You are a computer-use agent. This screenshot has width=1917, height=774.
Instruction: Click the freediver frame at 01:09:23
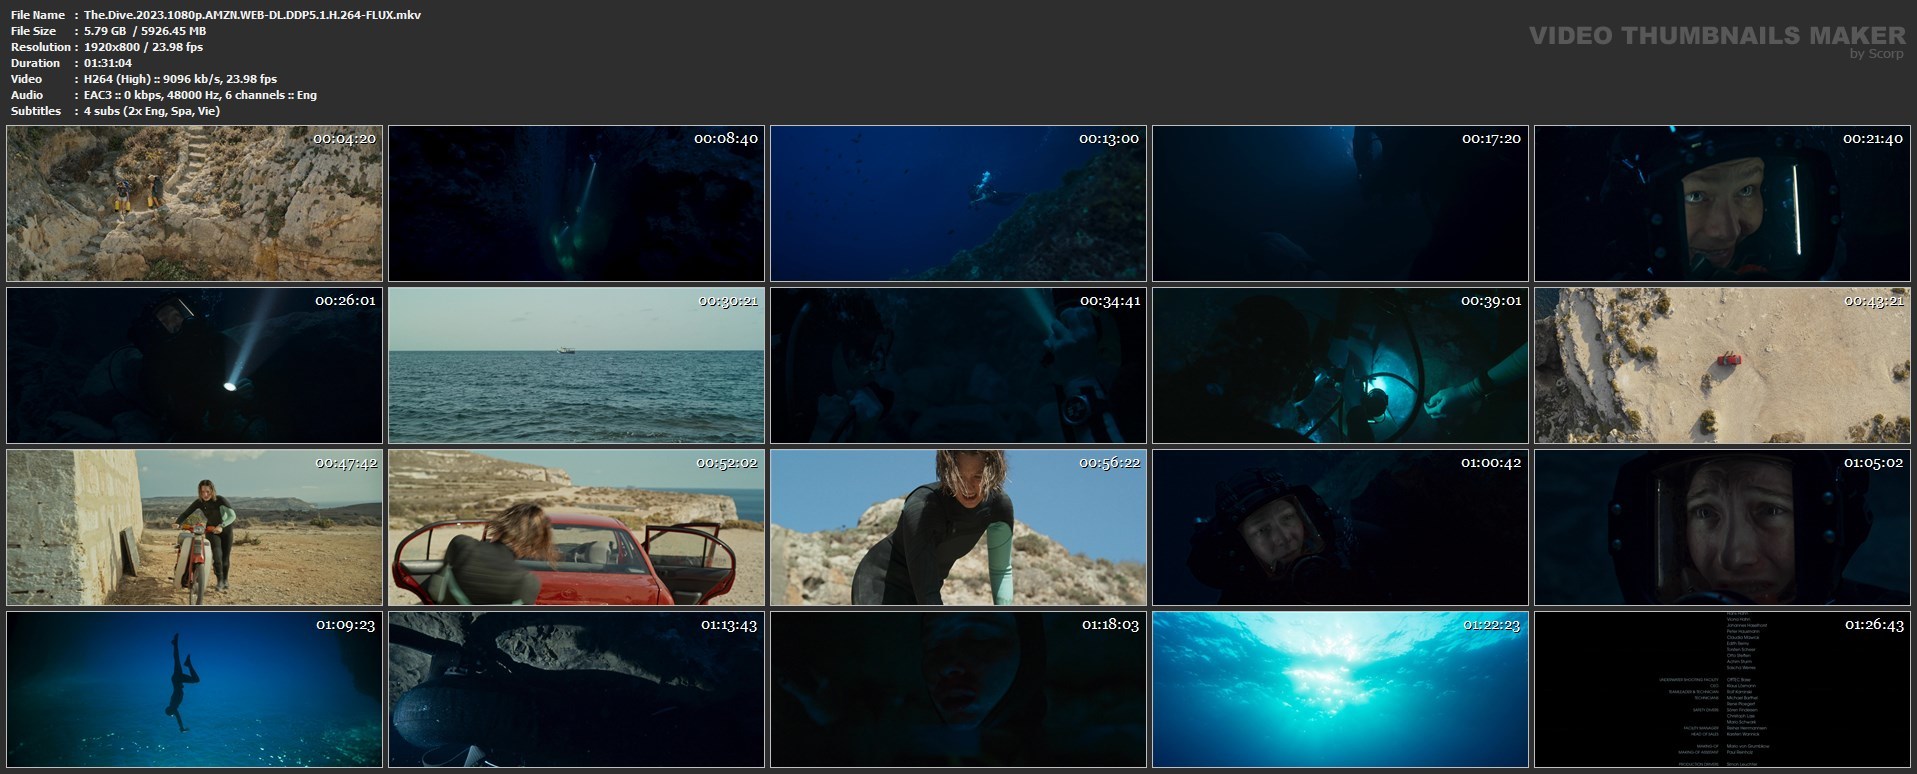click(194, 689)
